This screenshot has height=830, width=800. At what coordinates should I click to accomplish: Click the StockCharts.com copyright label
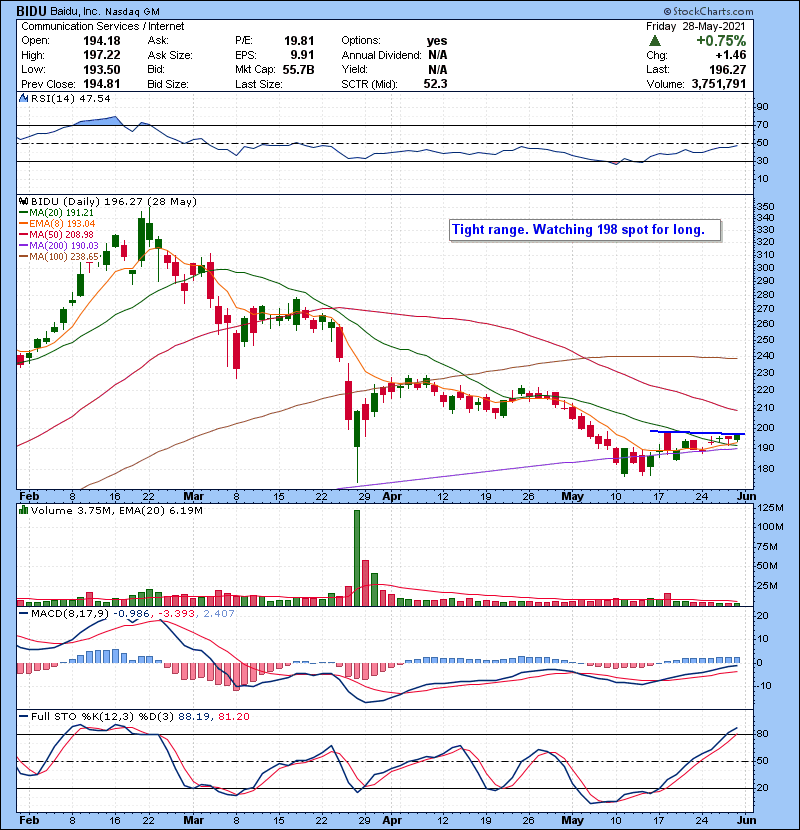(x=708, y=11)
